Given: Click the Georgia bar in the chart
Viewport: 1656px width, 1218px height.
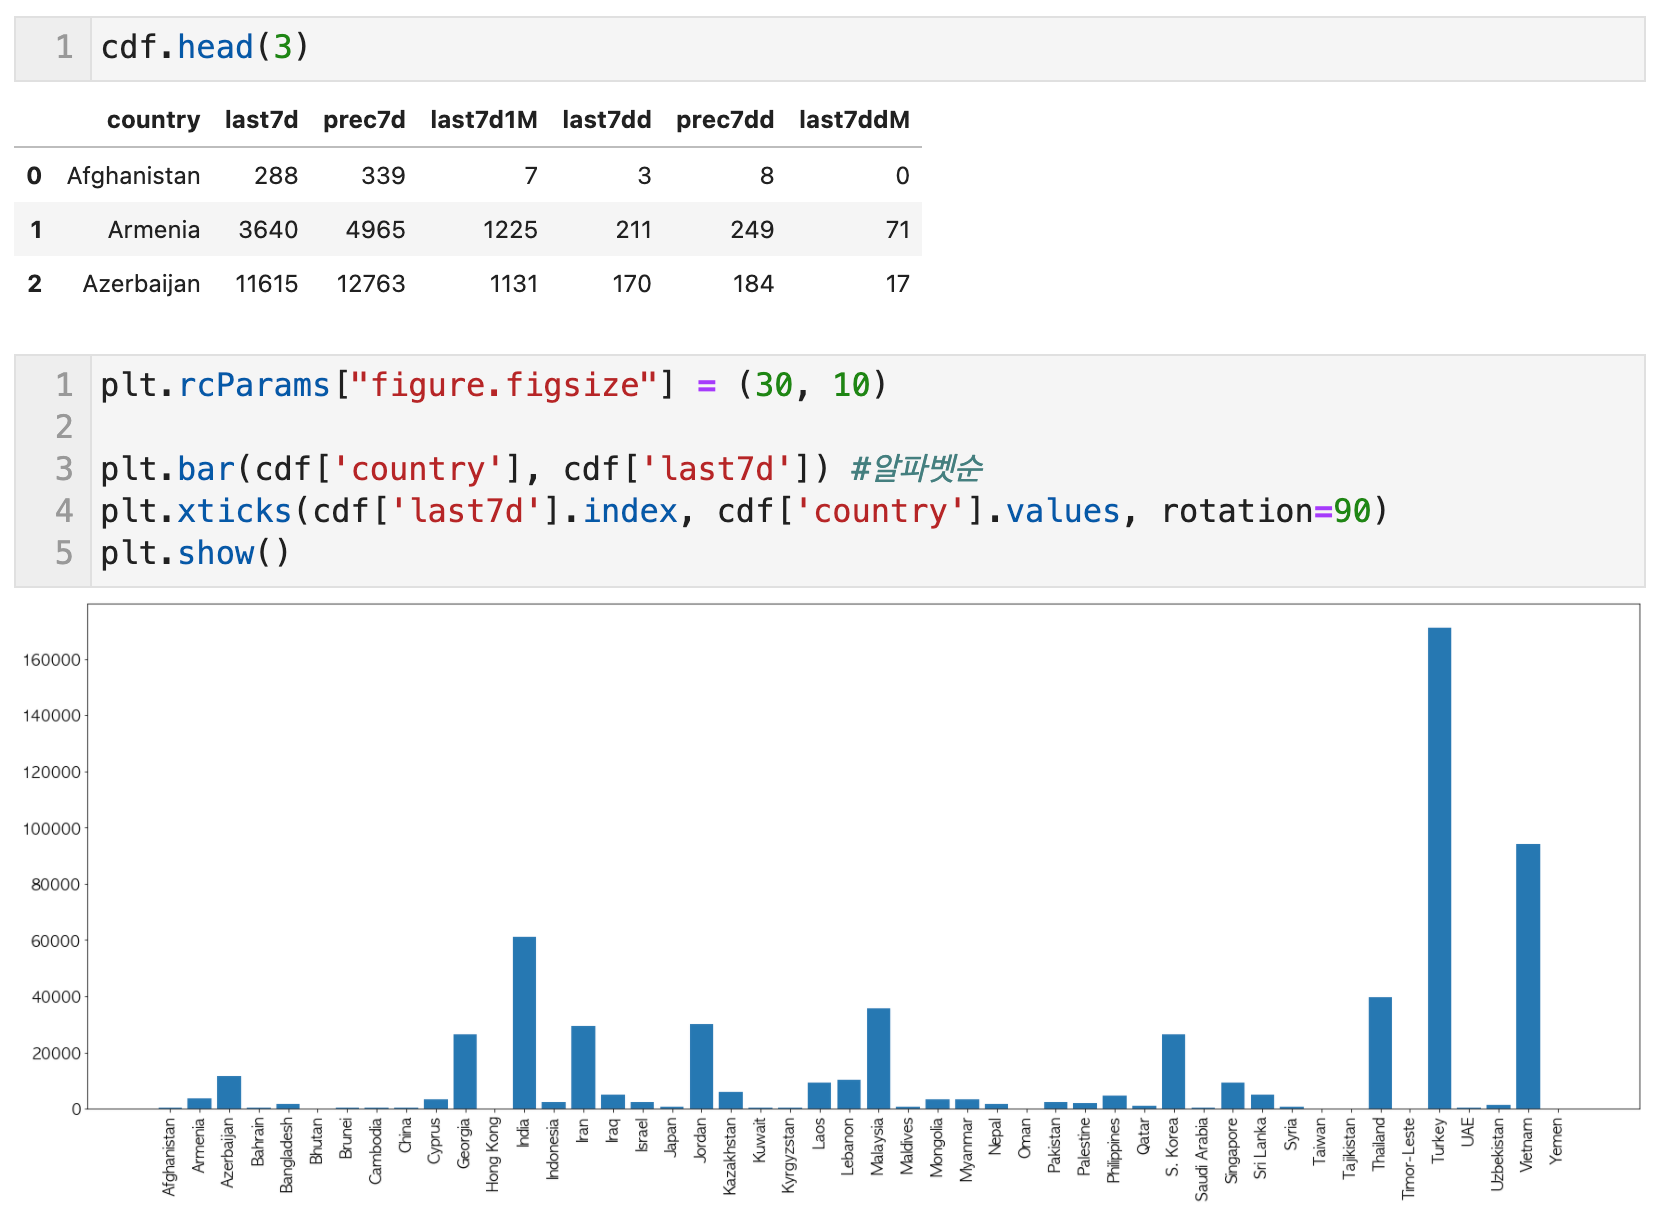Looking at the screenshot, I should (x=465, y=1071).
